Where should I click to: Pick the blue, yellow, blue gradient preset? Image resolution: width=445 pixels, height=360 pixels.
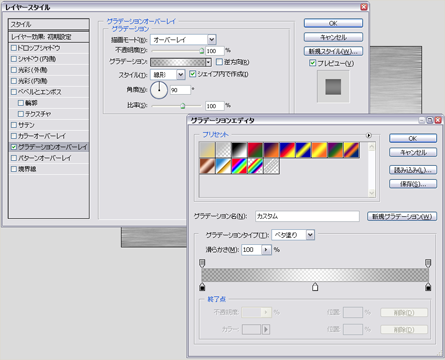tap(303, 150)
